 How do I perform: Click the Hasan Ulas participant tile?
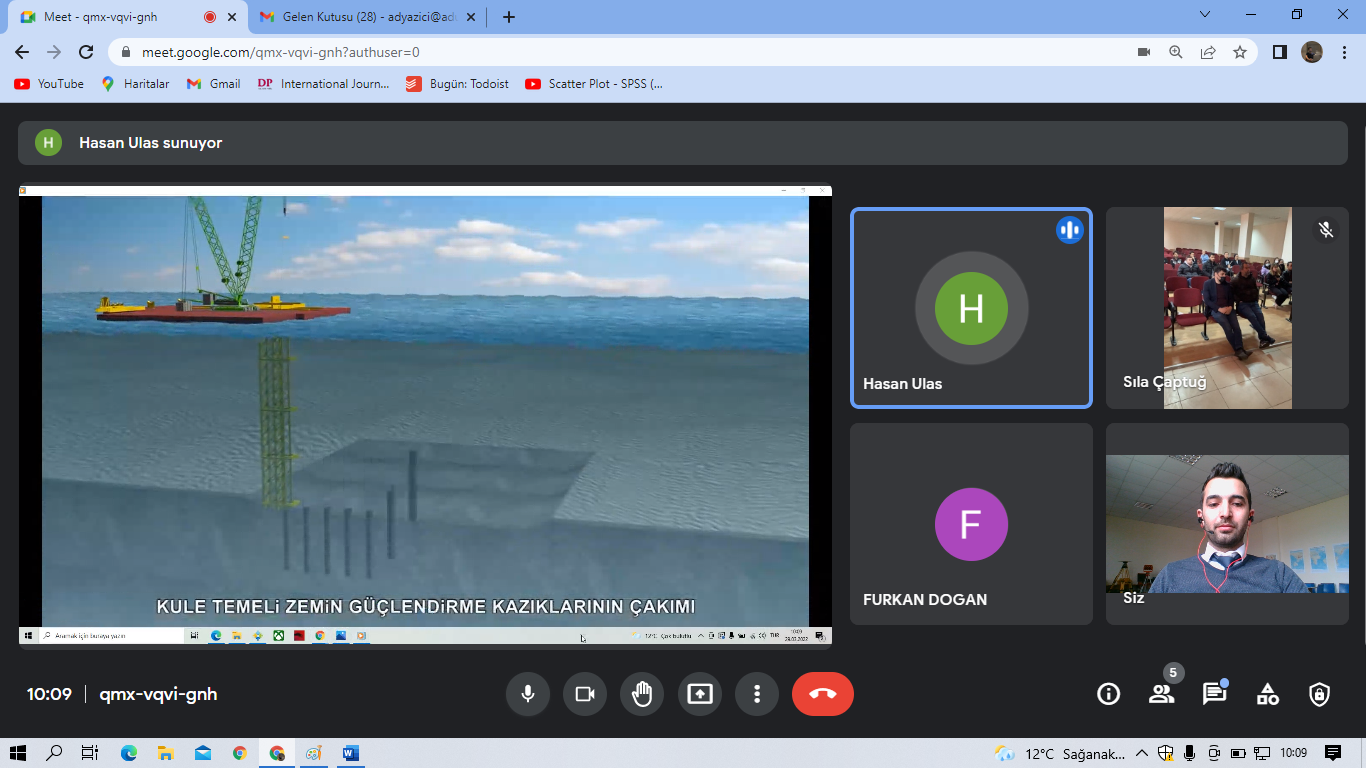(x=970, y=308)
